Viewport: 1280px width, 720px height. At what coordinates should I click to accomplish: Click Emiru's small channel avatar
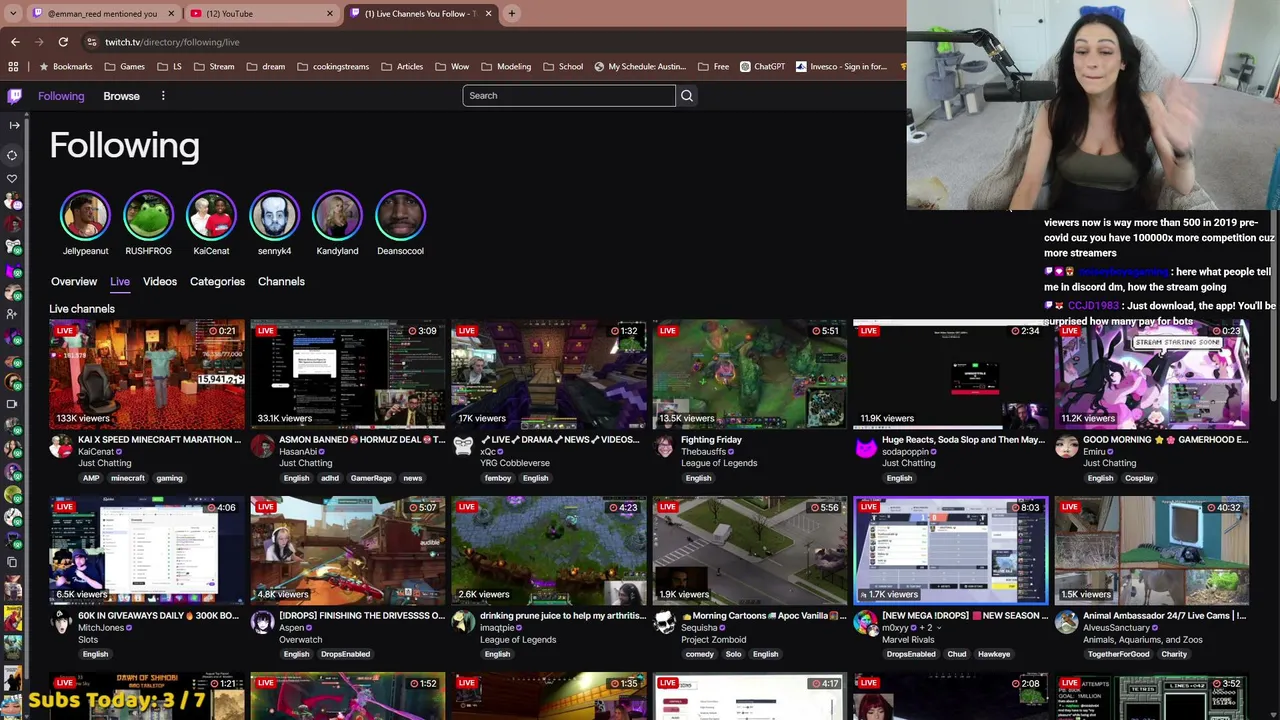[1066, 446]
